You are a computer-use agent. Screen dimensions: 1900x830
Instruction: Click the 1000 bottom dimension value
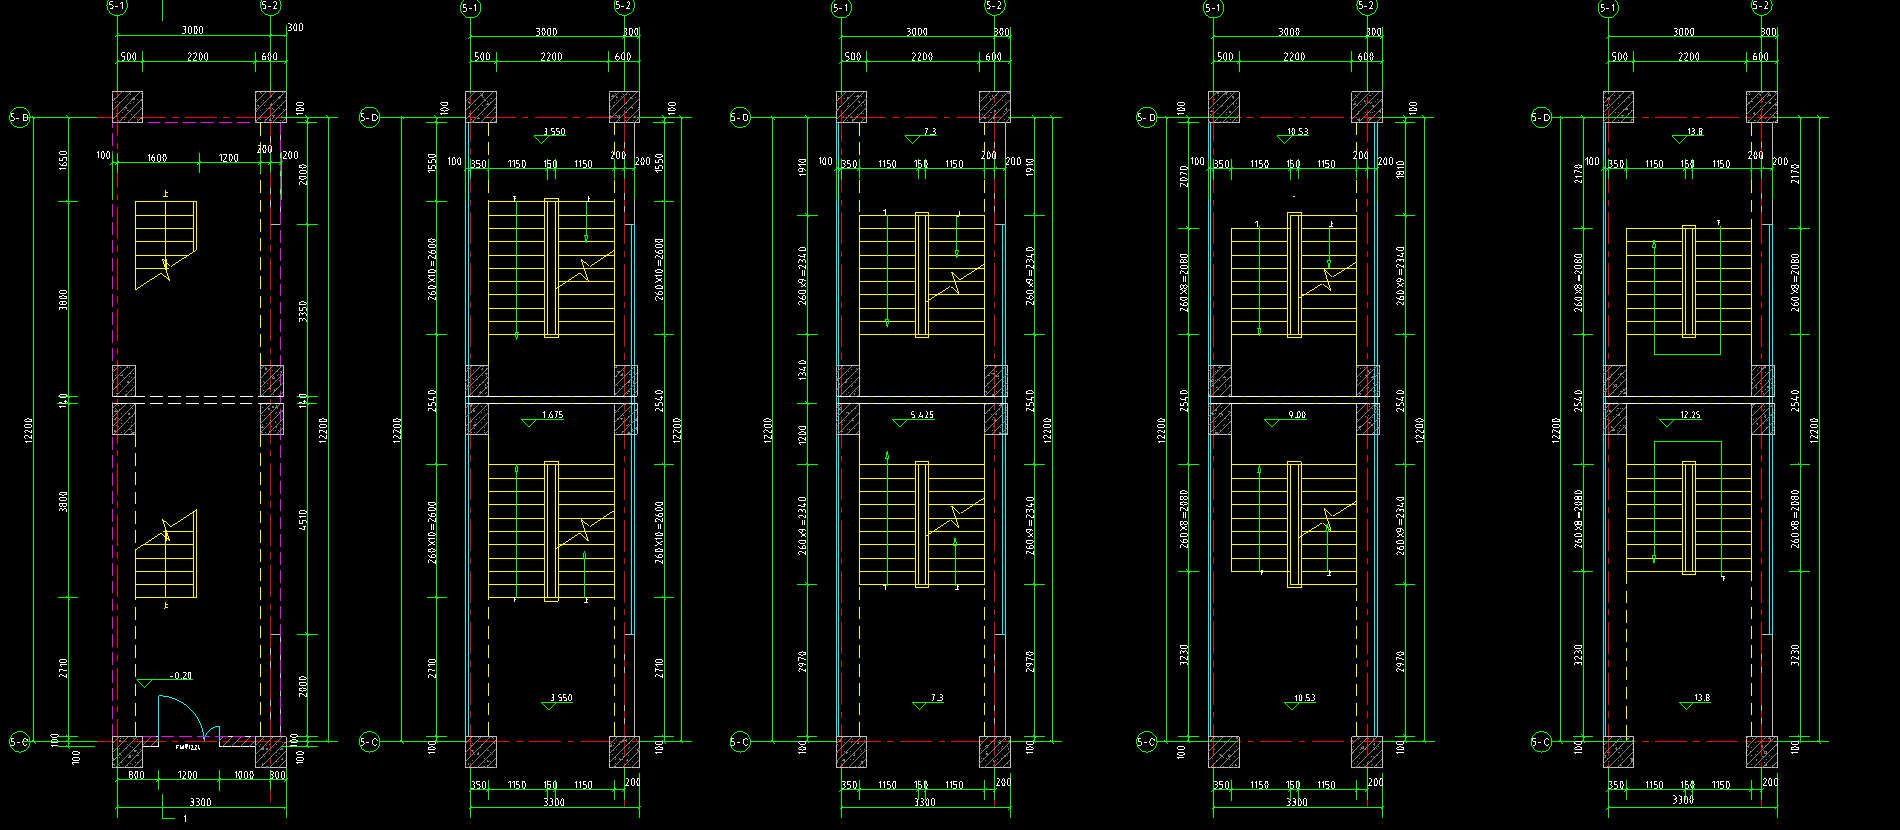(x=243, y=775)
